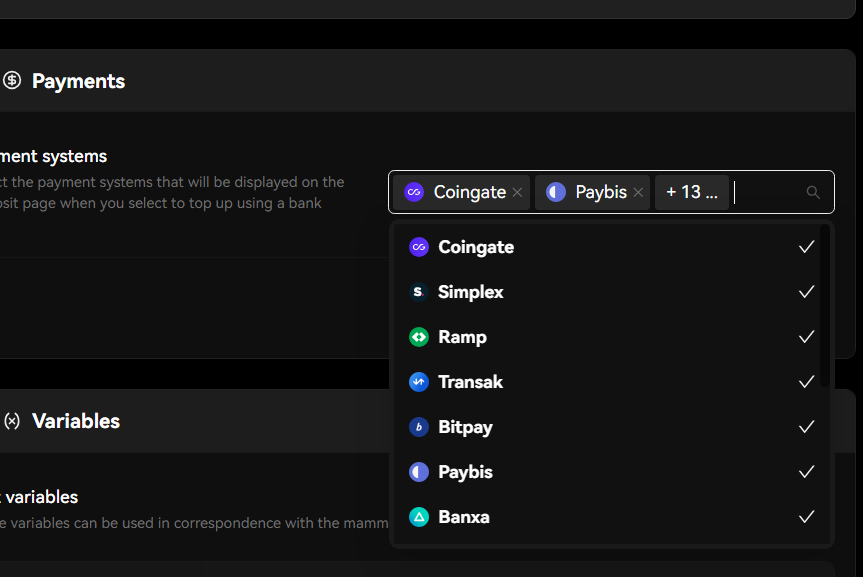Click the text cursor input in the selector
863x577 pixels.
(734, 191)
